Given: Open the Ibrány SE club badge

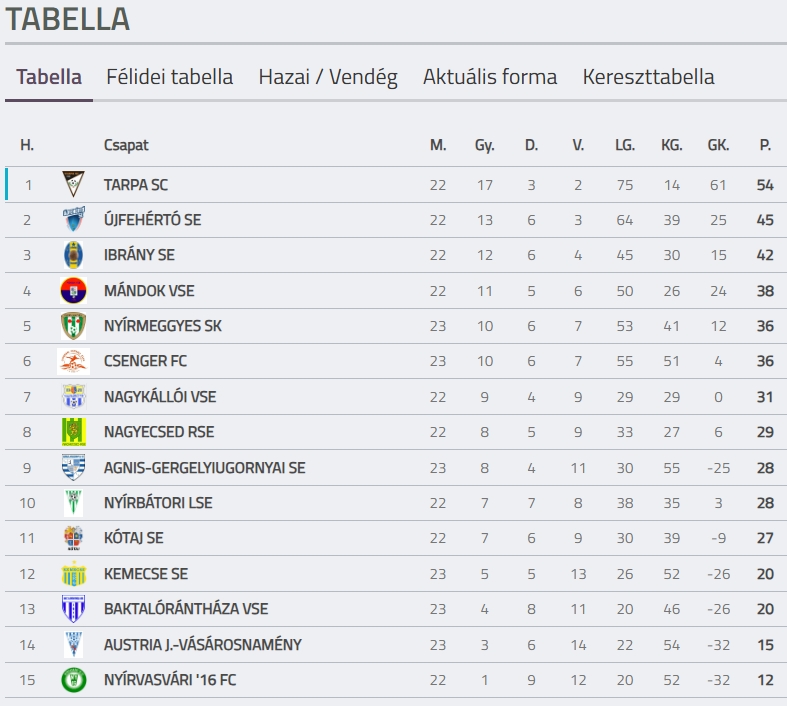Looking at the screenshot, I should point(73,255).
